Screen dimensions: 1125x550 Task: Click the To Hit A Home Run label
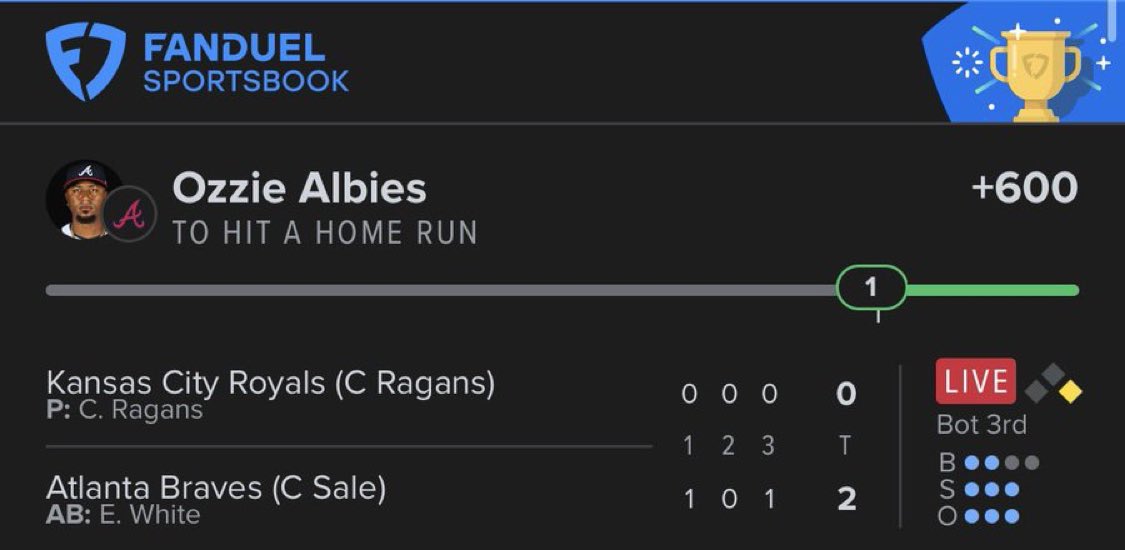click(x=324, y=233)
